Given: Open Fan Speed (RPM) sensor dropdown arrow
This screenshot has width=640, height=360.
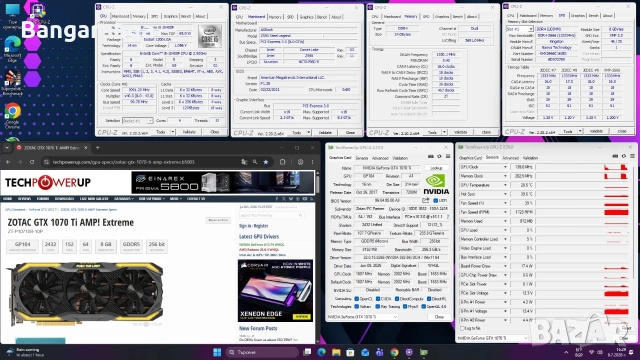Looking at the screenshot, I should [x=505, y=212].
